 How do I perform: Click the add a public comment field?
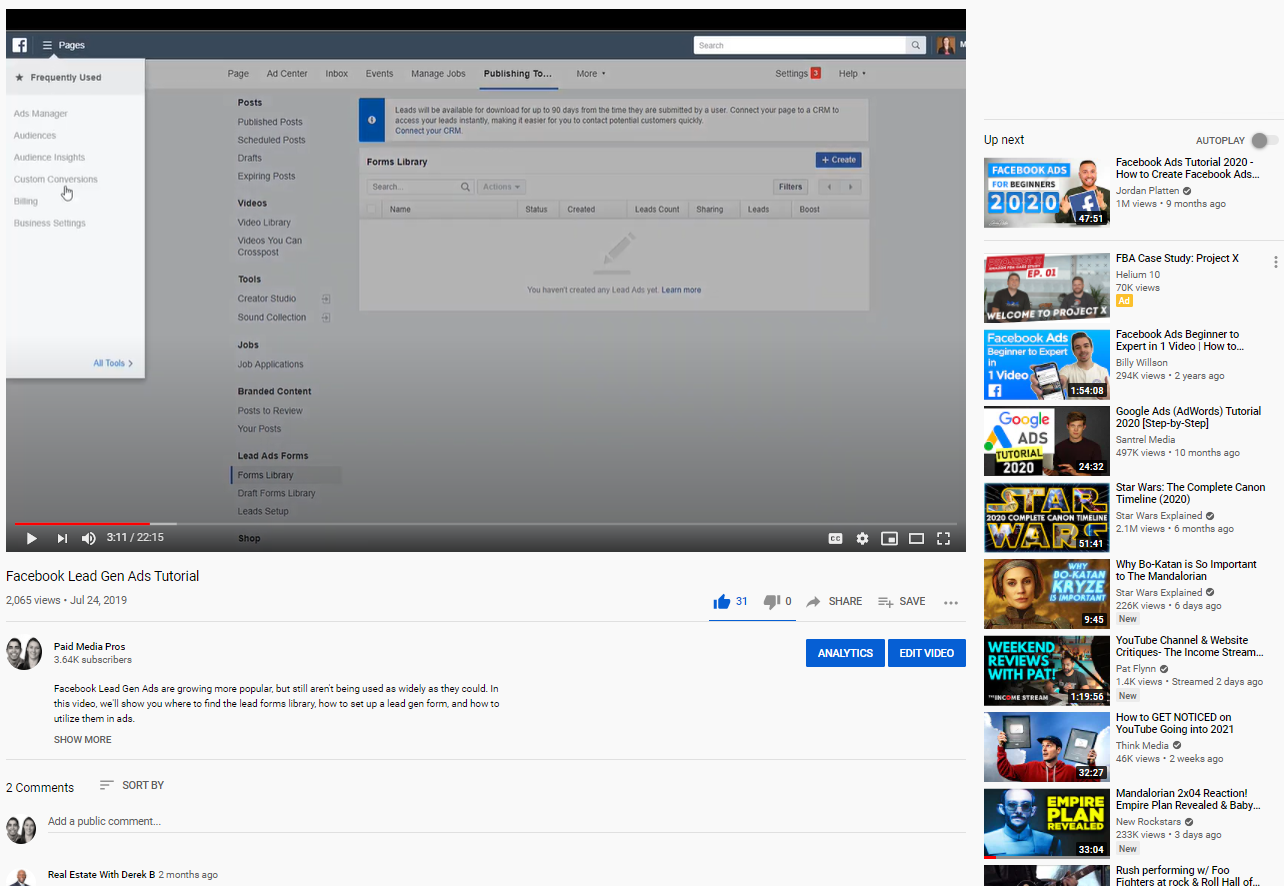506,821
